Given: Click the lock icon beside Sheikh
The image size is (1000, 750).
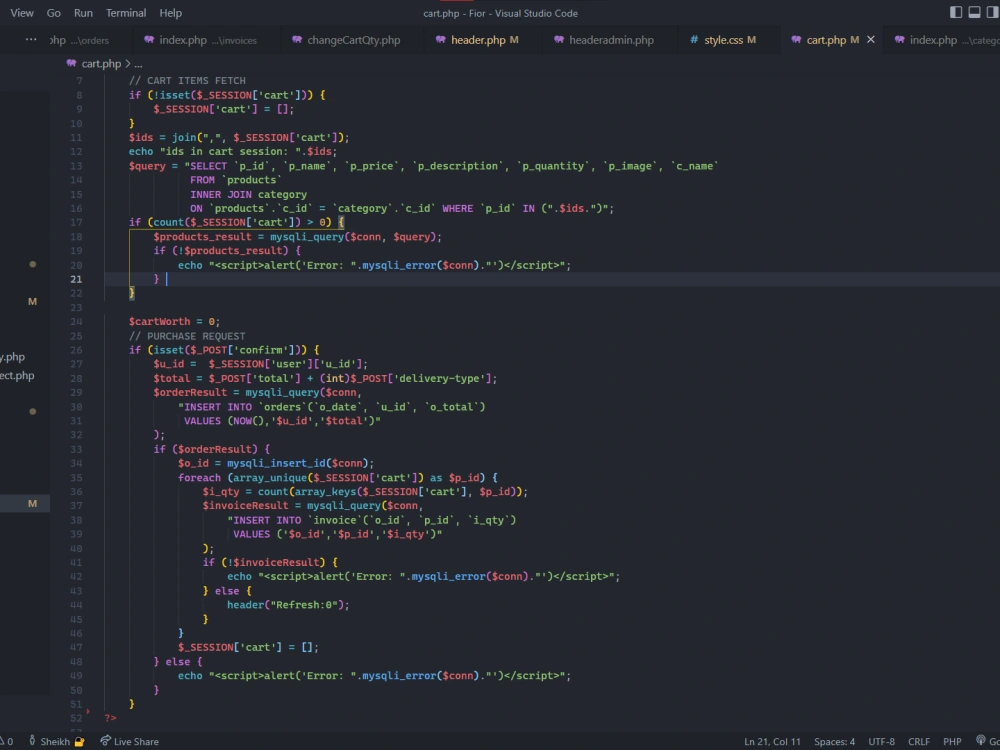Looking at the screenshot, I should [x=79, y=742].
